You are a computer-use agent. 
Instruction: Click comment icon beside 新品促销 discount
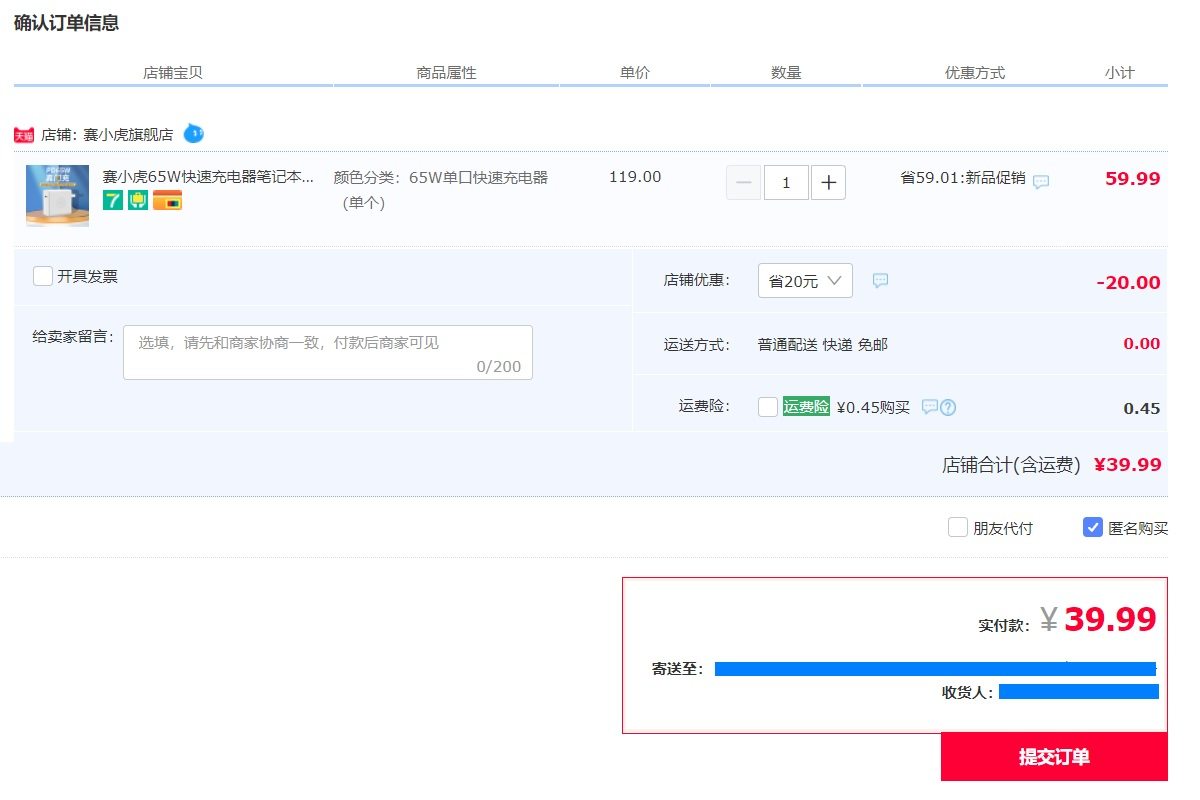(x=1041, y=182)
